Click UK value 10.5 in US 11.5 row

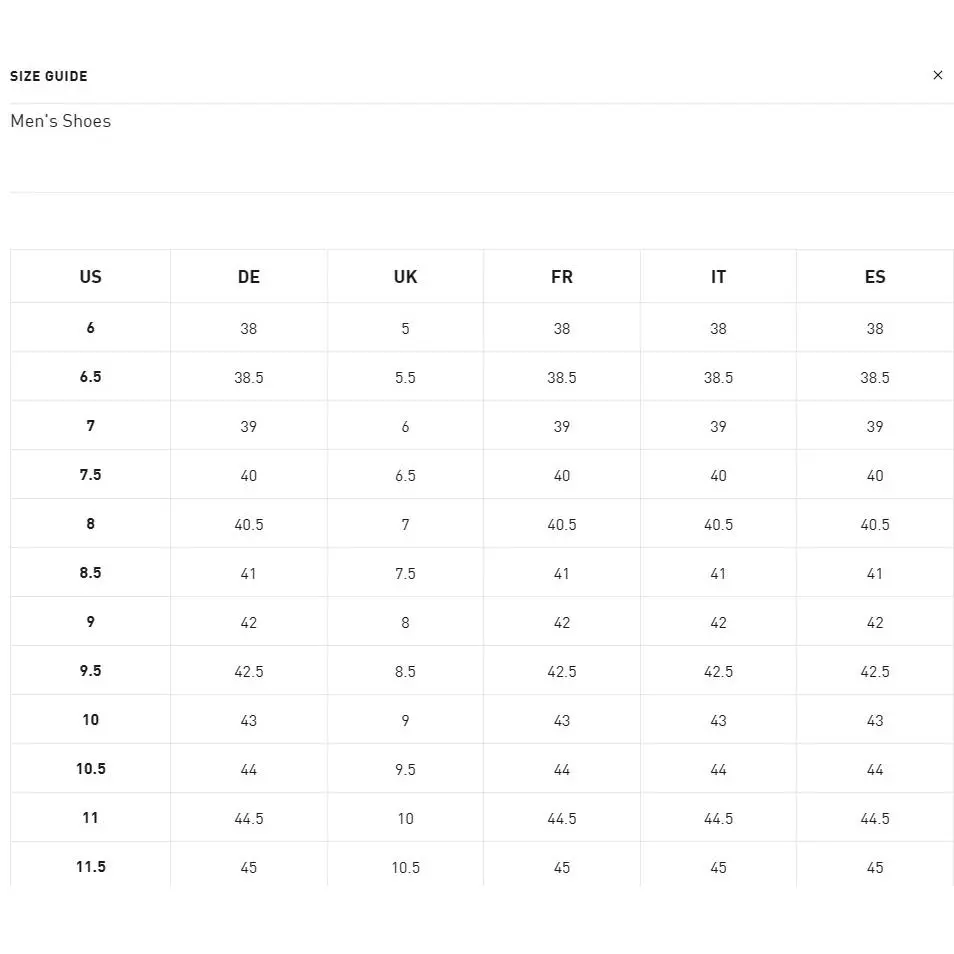(405, 868)
